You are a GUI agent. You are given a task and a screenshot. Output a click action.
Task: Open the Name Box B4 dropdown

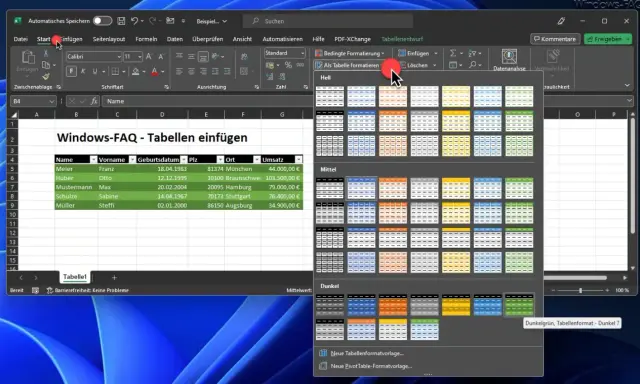pos(51,101)
